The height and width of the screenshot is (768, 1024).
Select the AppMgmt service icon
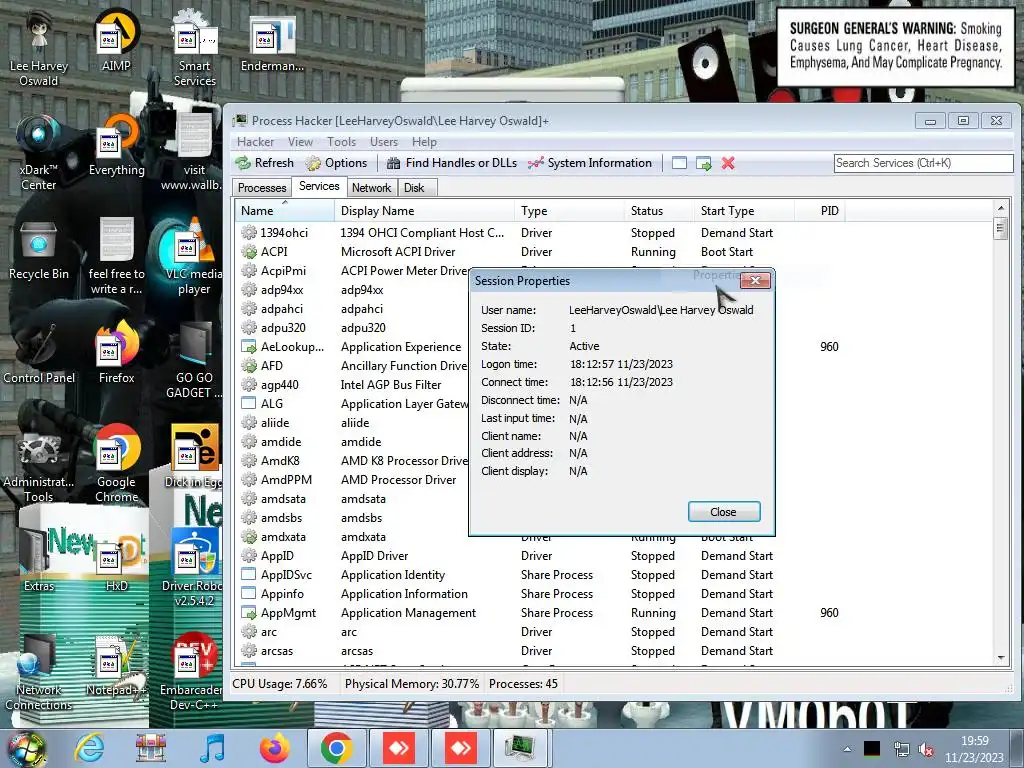click(249, 613)
